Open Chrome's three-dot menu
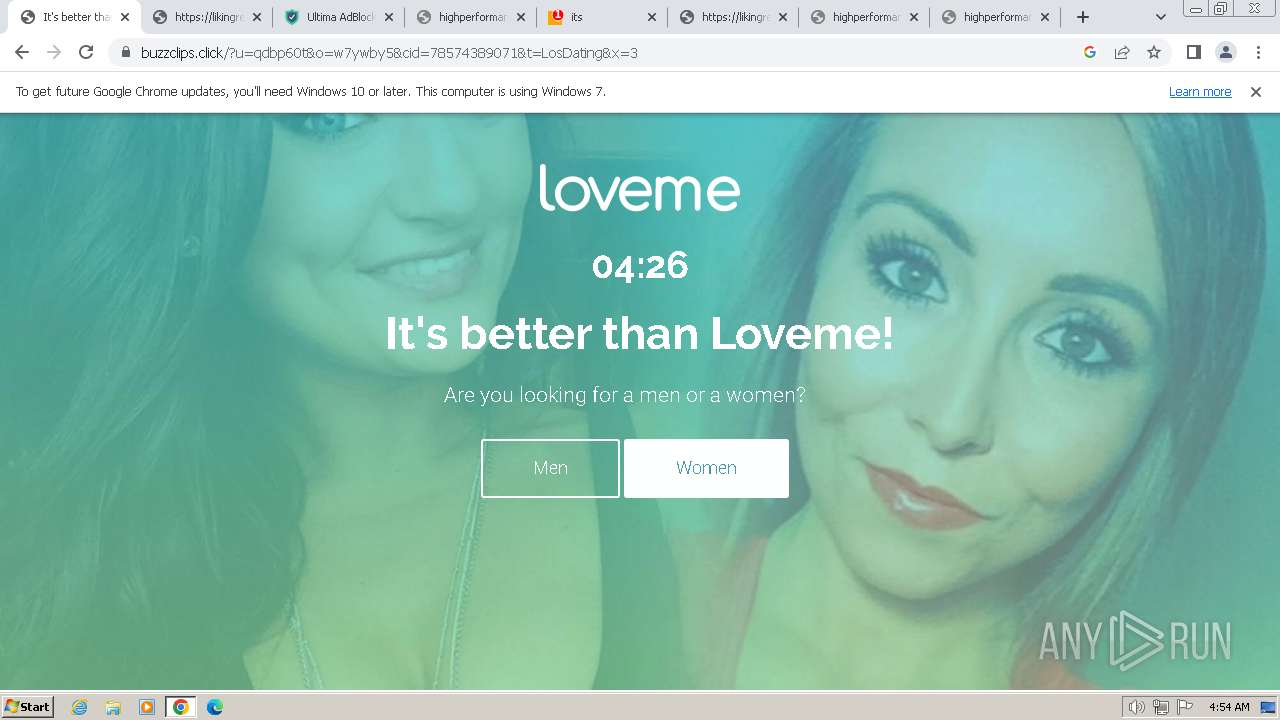This screenshot has height=720, width=1280. tap(1258, 53)
